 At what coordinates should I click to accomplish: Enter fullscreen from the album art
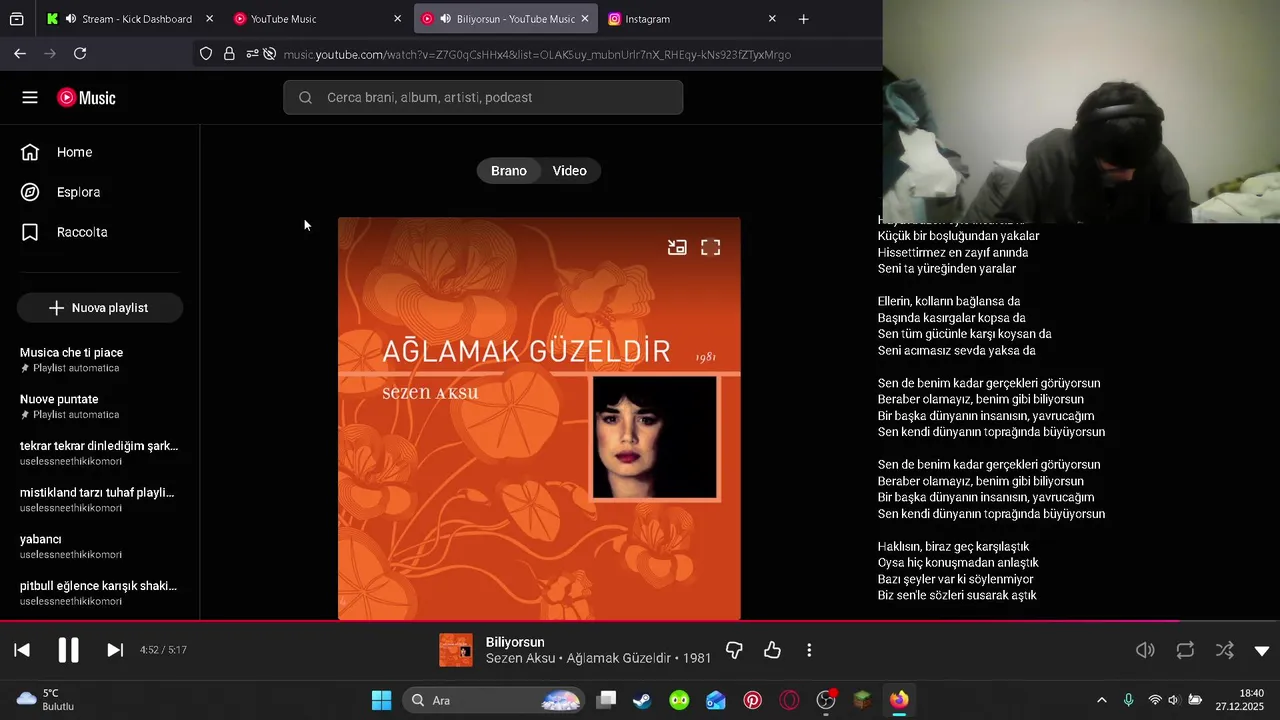[x=710, y=247]
